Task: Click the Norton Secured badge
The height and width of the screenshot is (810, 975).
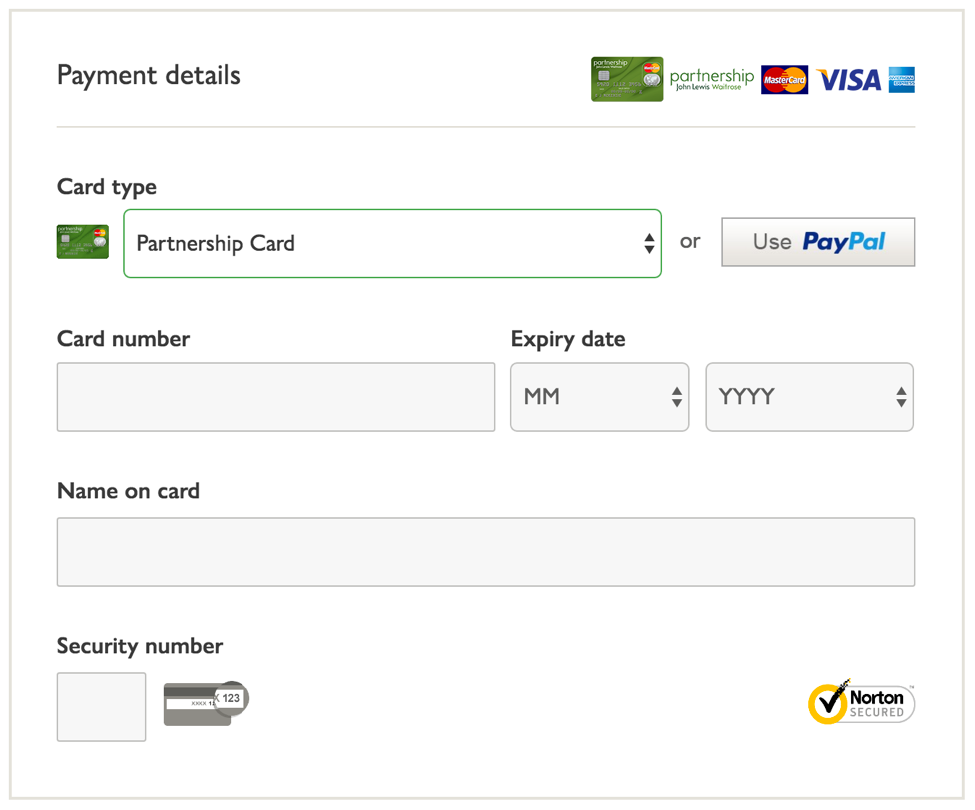Action: click(861, 701)
